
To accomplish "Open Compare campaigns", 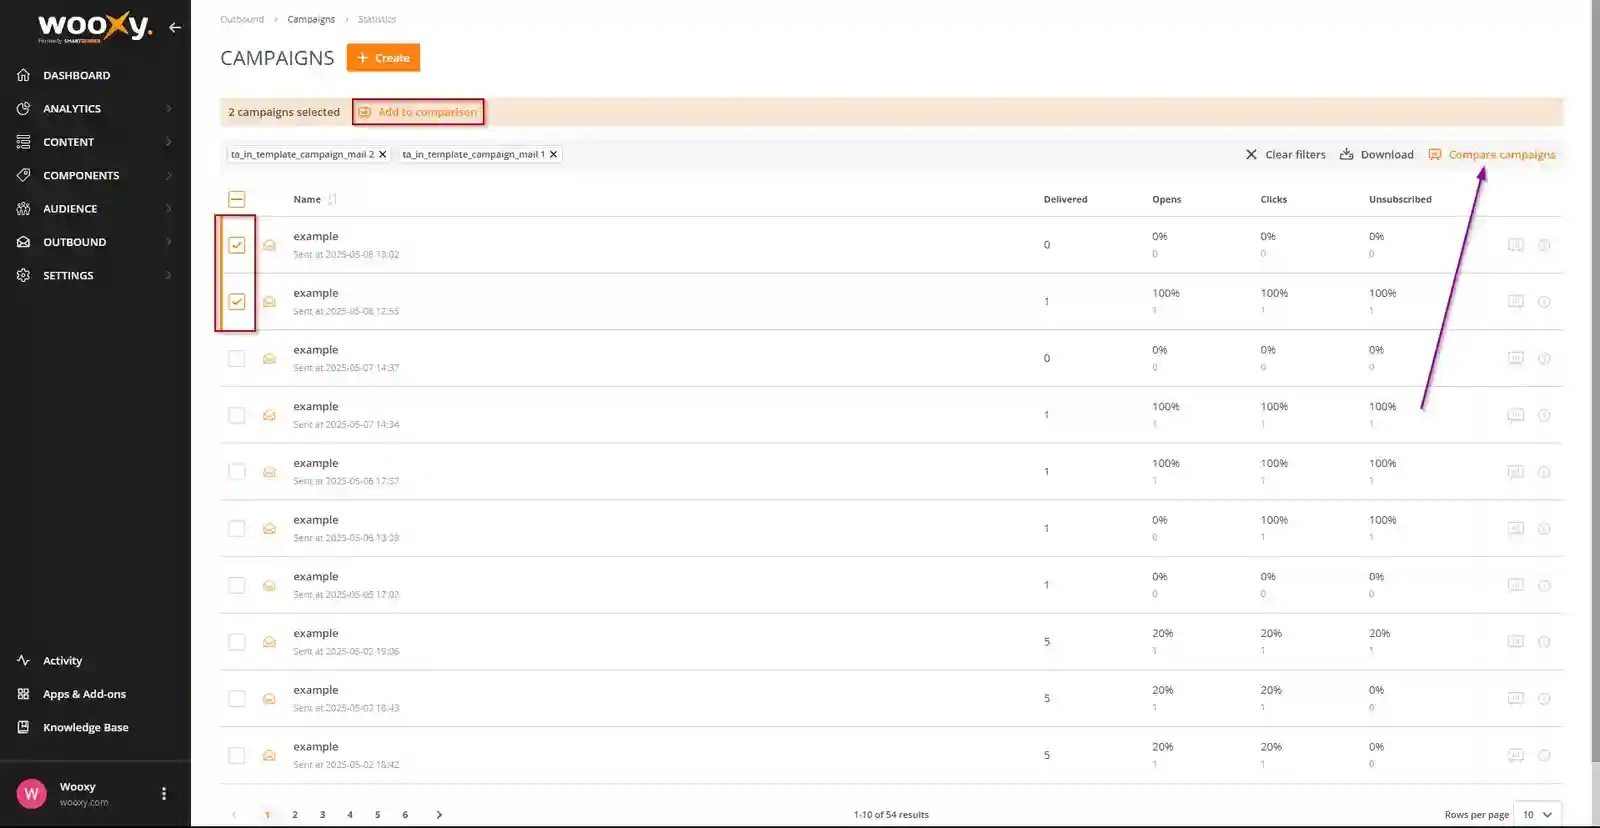I will (1492, 154).
